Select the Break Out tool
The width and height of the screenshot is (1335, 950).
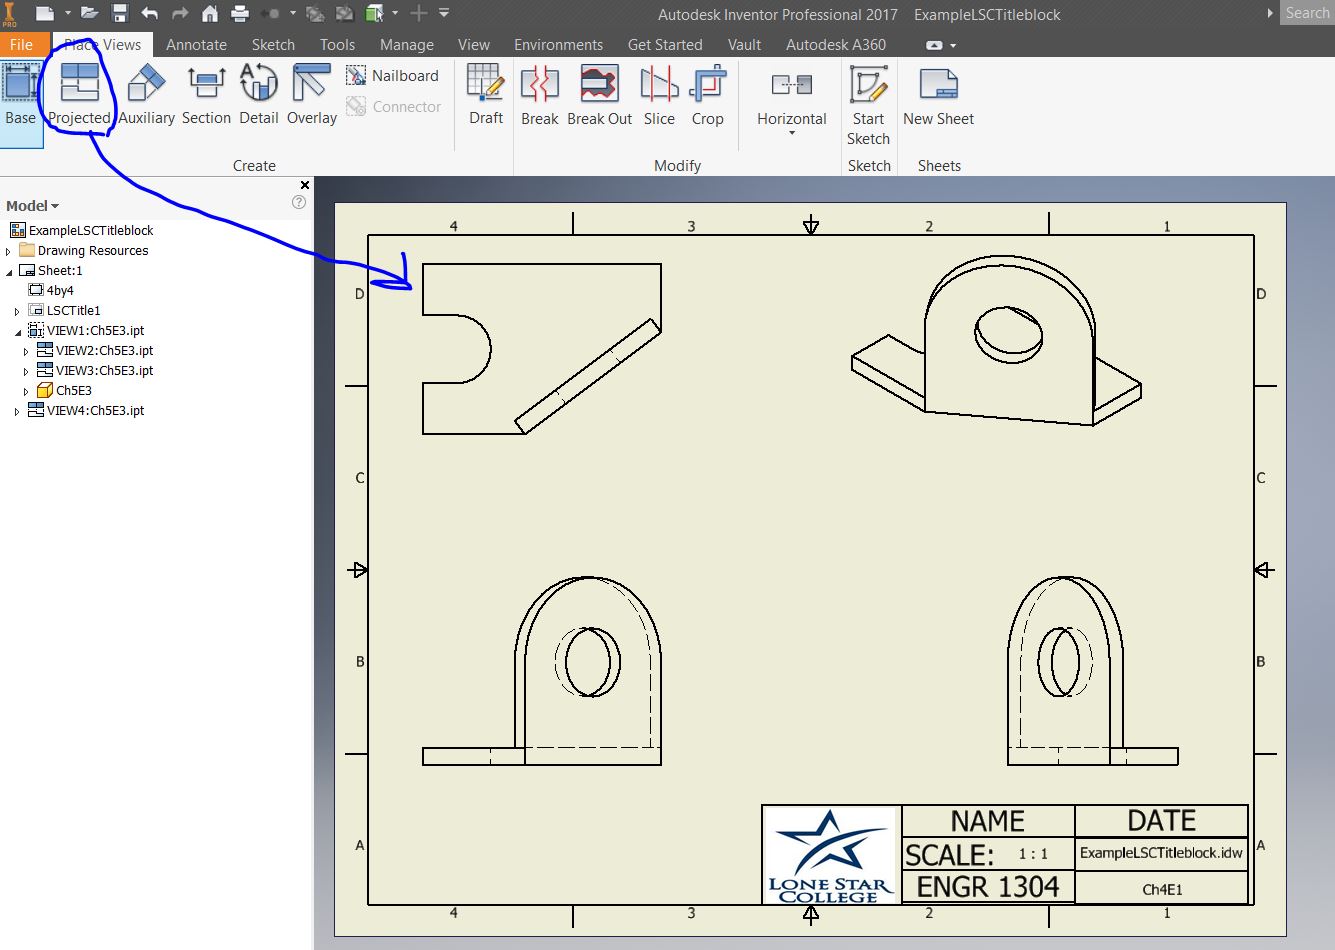coord(599,96)
